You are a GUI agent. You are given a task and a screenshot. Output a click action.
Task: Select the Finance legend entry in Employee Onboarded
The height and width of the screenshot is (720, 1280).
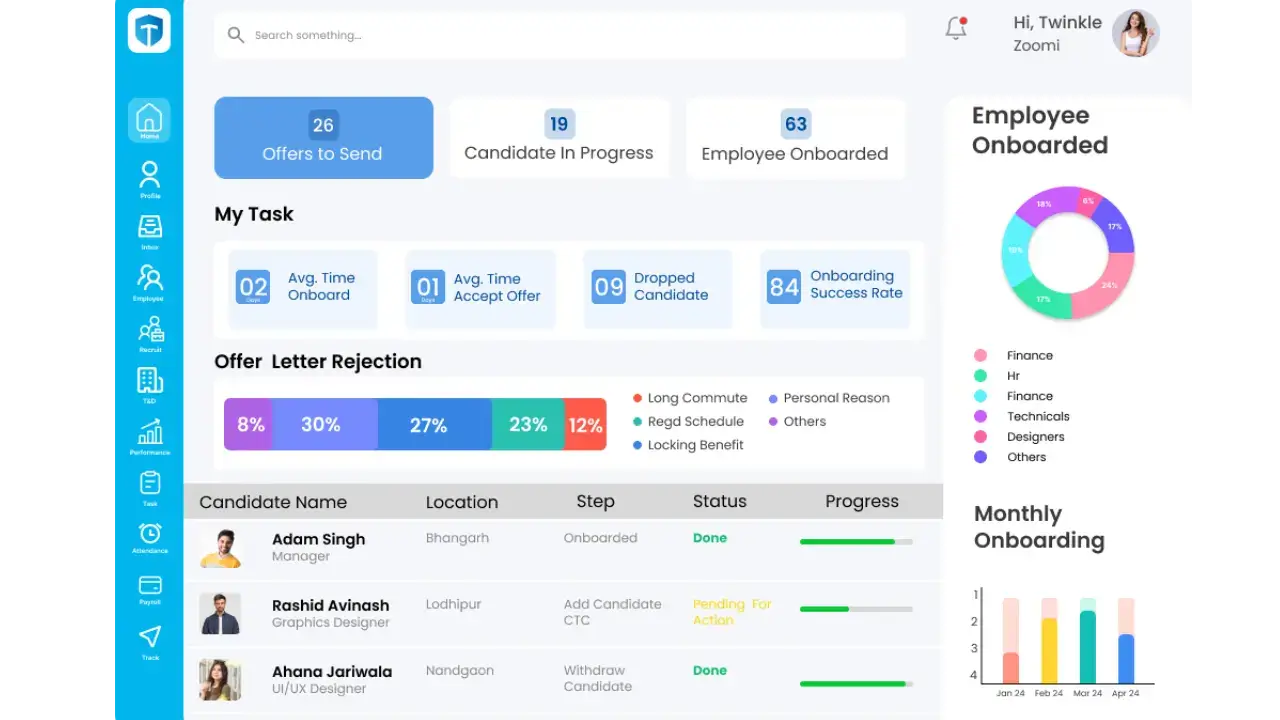point(1029,355)
